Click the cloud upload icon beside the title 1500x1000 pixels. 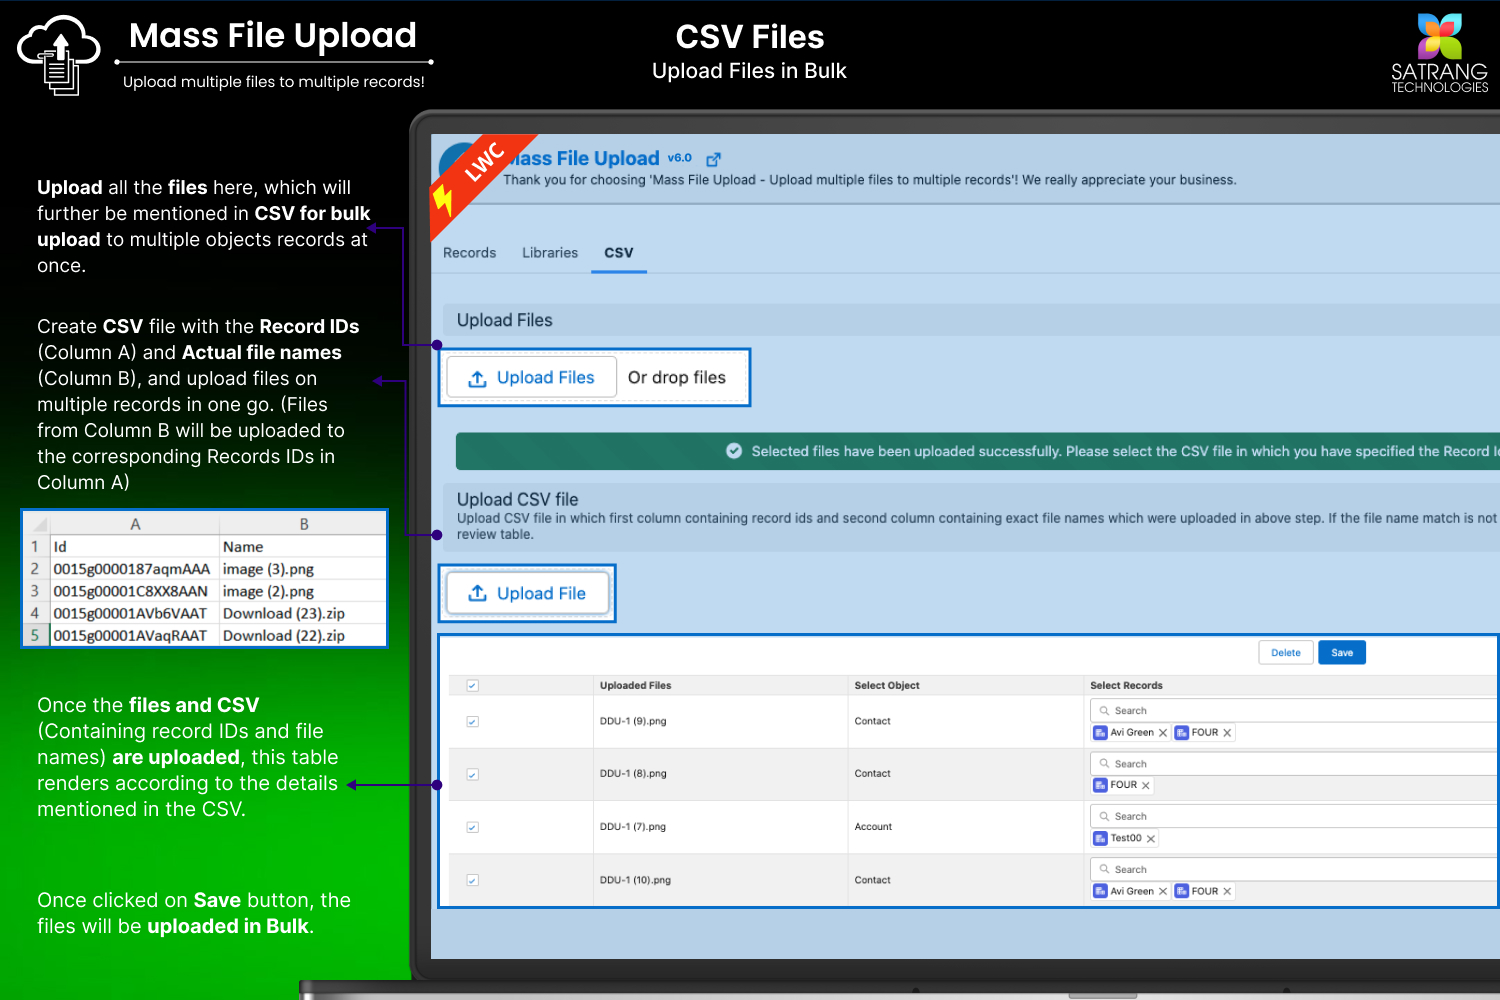click(x=59, y=55)
